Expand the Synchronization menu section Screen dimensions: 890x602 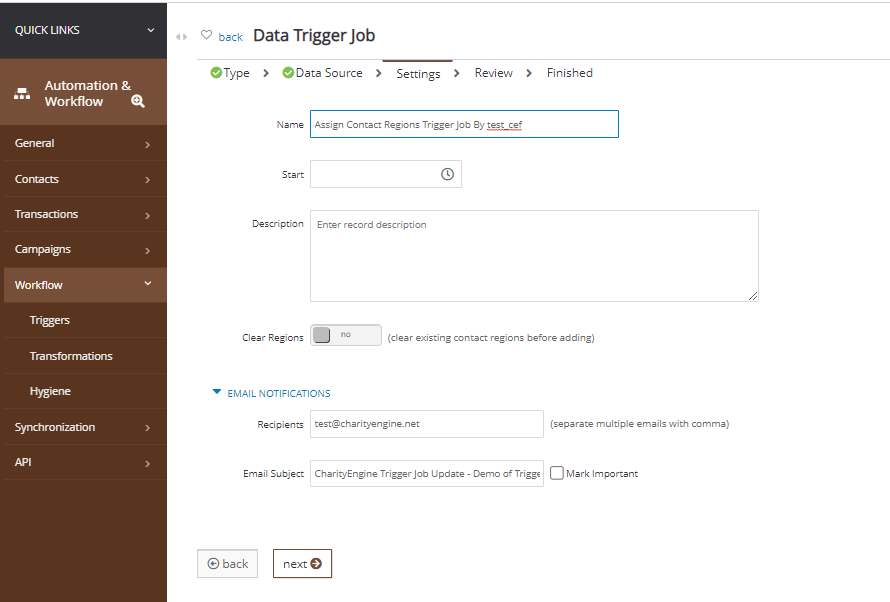pyautogui.click(x=85, y=427)
